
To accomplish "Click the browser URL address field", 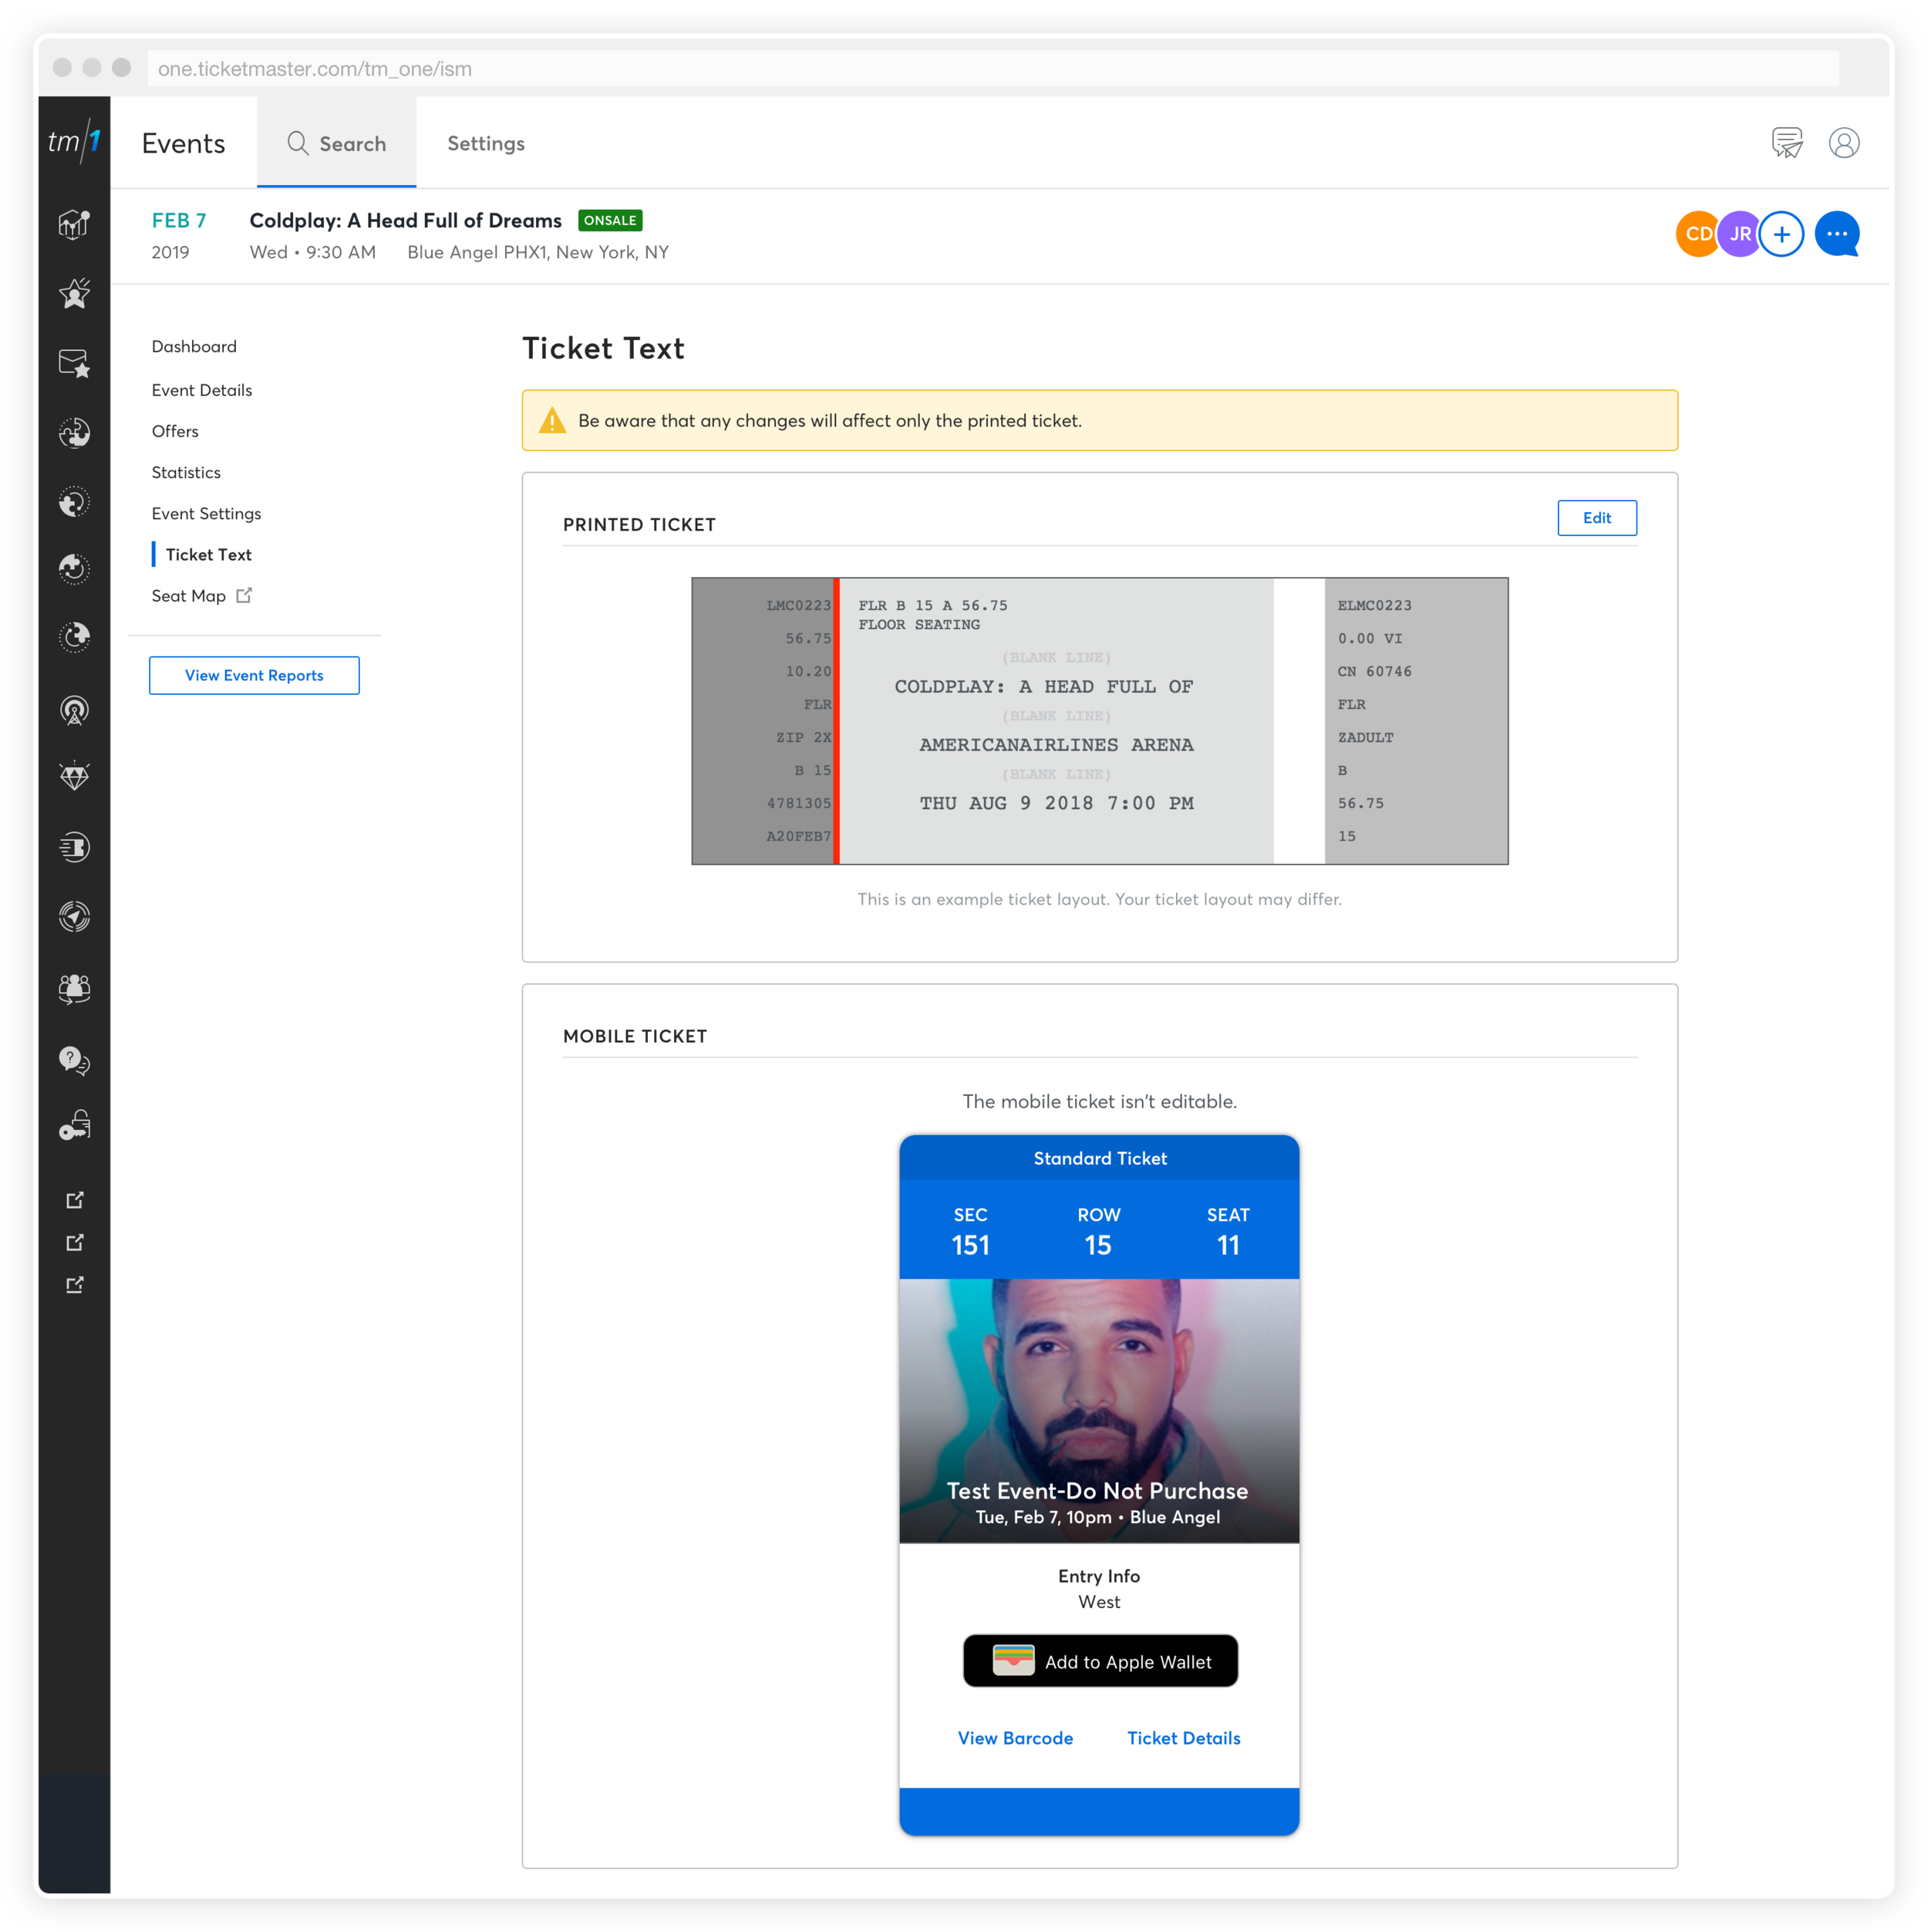I will click(990, 69).
